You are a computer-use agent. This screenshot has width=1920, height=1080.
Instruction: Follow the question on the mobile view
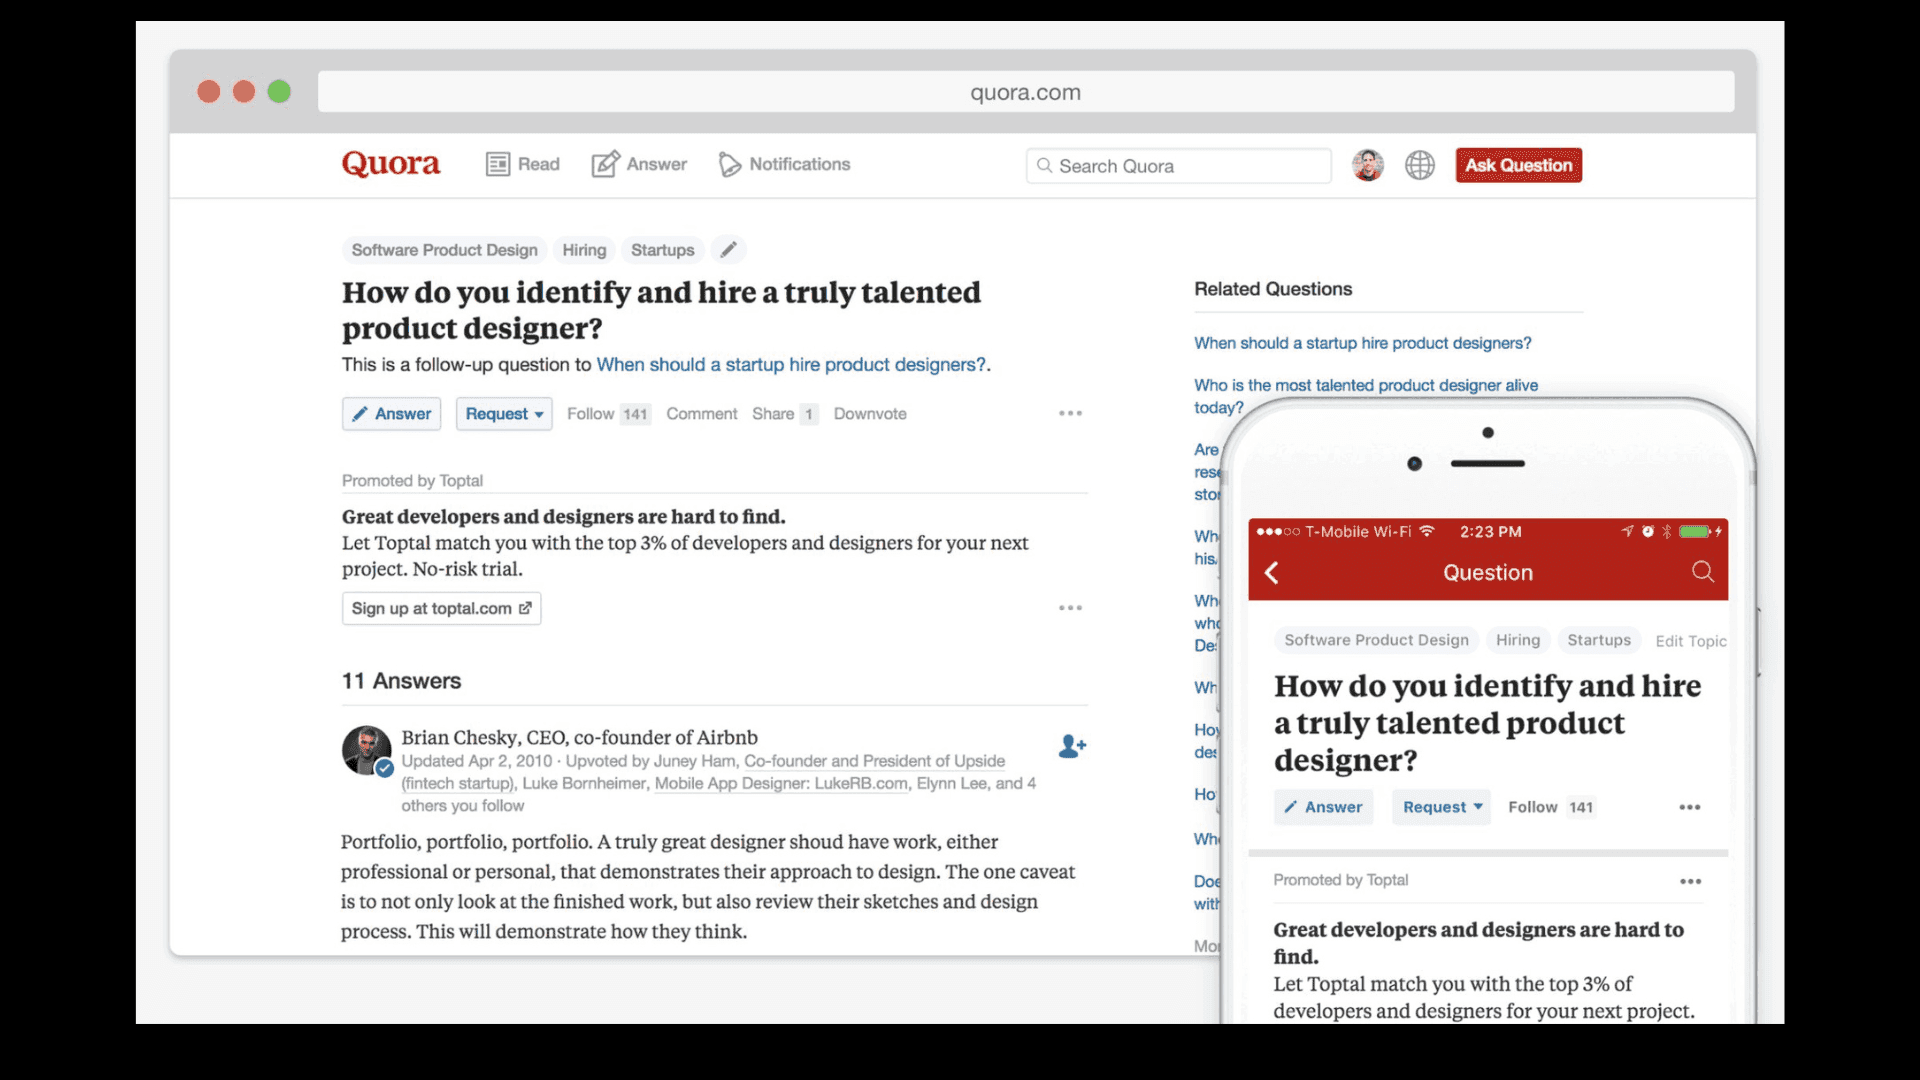(1535, 807)
